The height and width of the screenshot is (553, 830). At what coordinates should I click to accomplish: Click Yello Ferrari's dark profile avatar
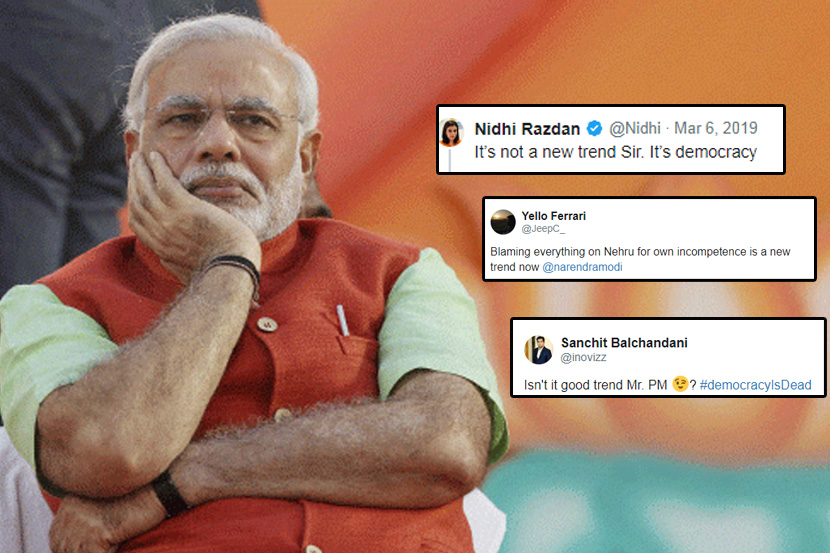tap(503, 222)
